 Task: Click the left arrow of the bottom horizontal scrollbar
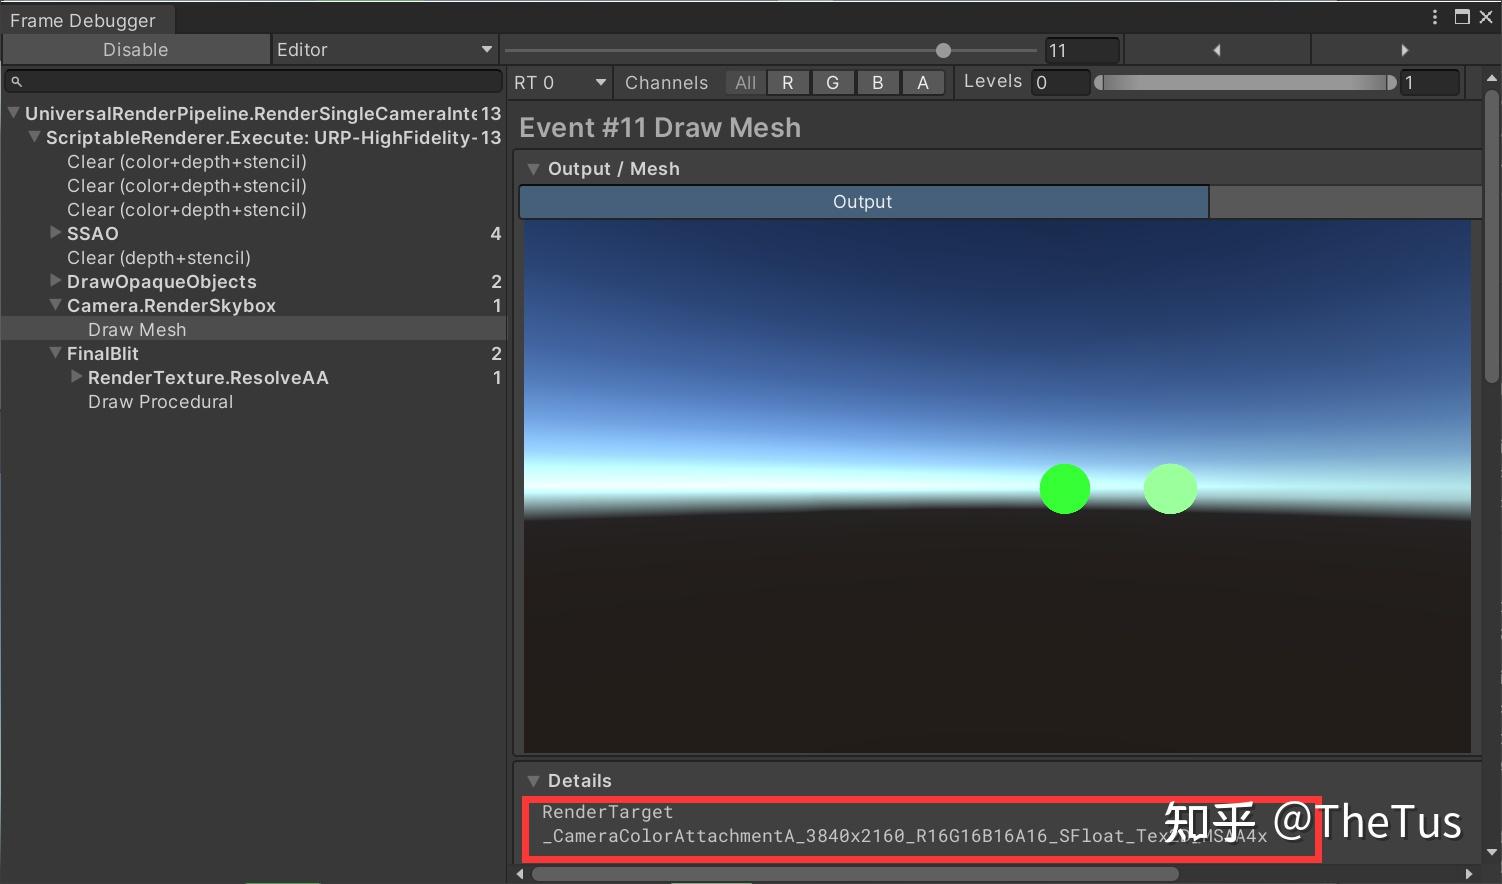pos(520,873)
